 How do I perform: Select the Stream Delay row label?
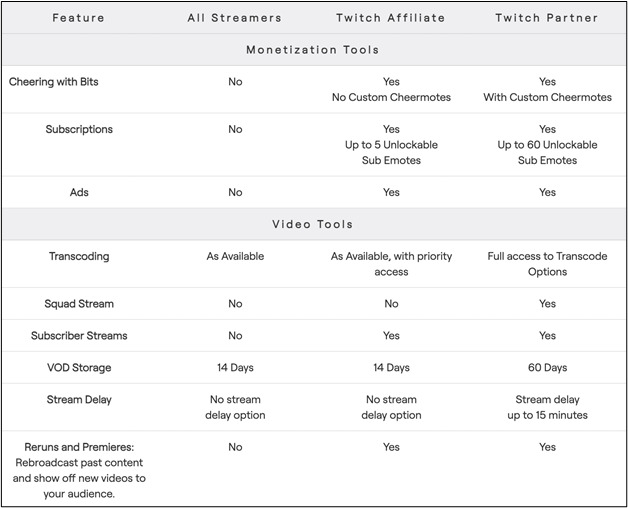coord(79,399)
